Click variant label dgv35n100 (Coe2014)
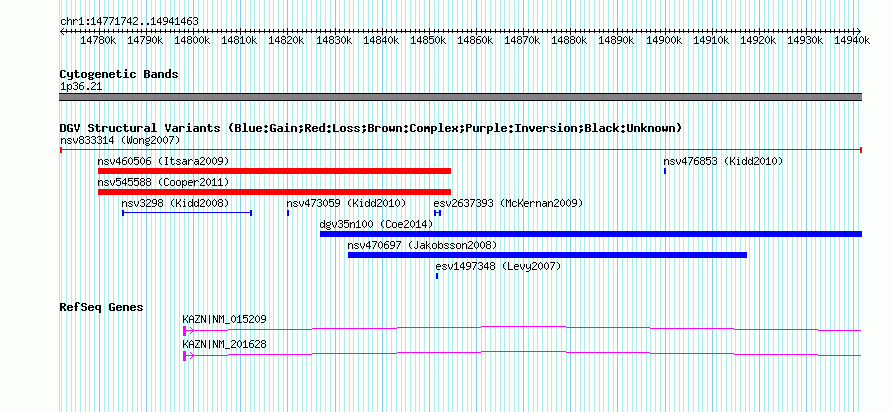 376,224
